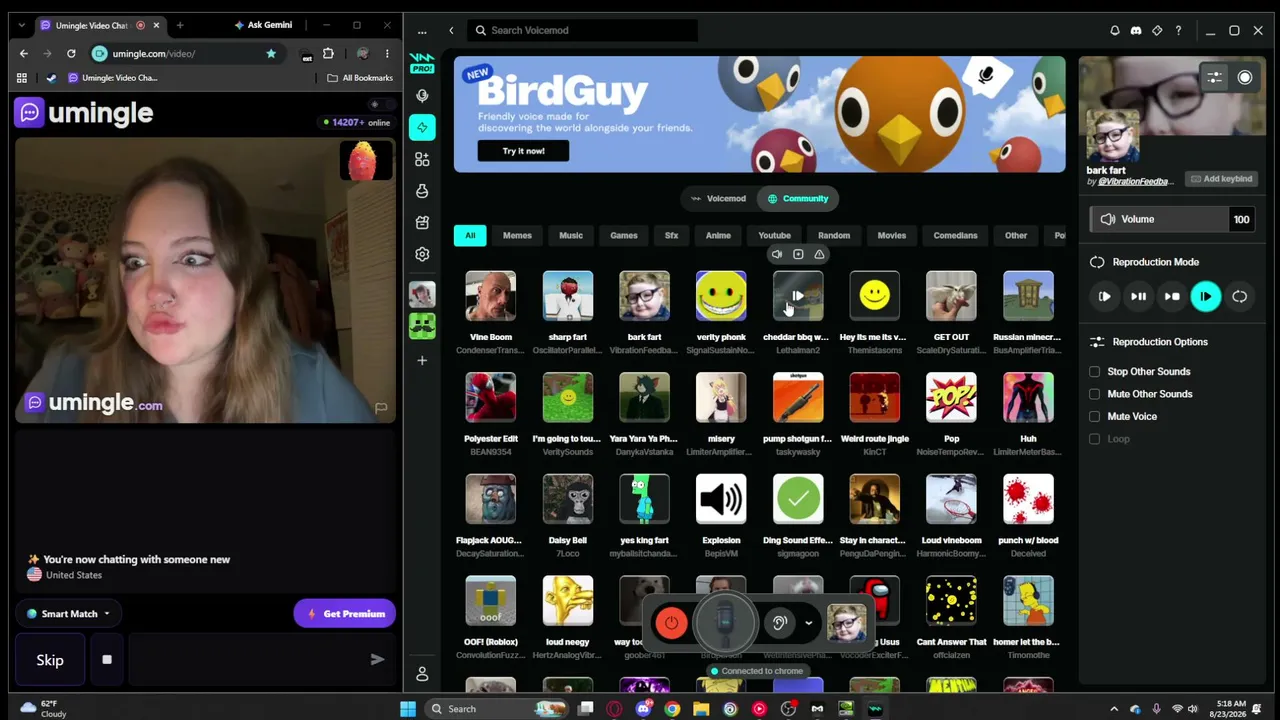The image size is (1280, 720).
Task: Expand the chevron dropdown on the floating widget
Action: coord(808,623)
